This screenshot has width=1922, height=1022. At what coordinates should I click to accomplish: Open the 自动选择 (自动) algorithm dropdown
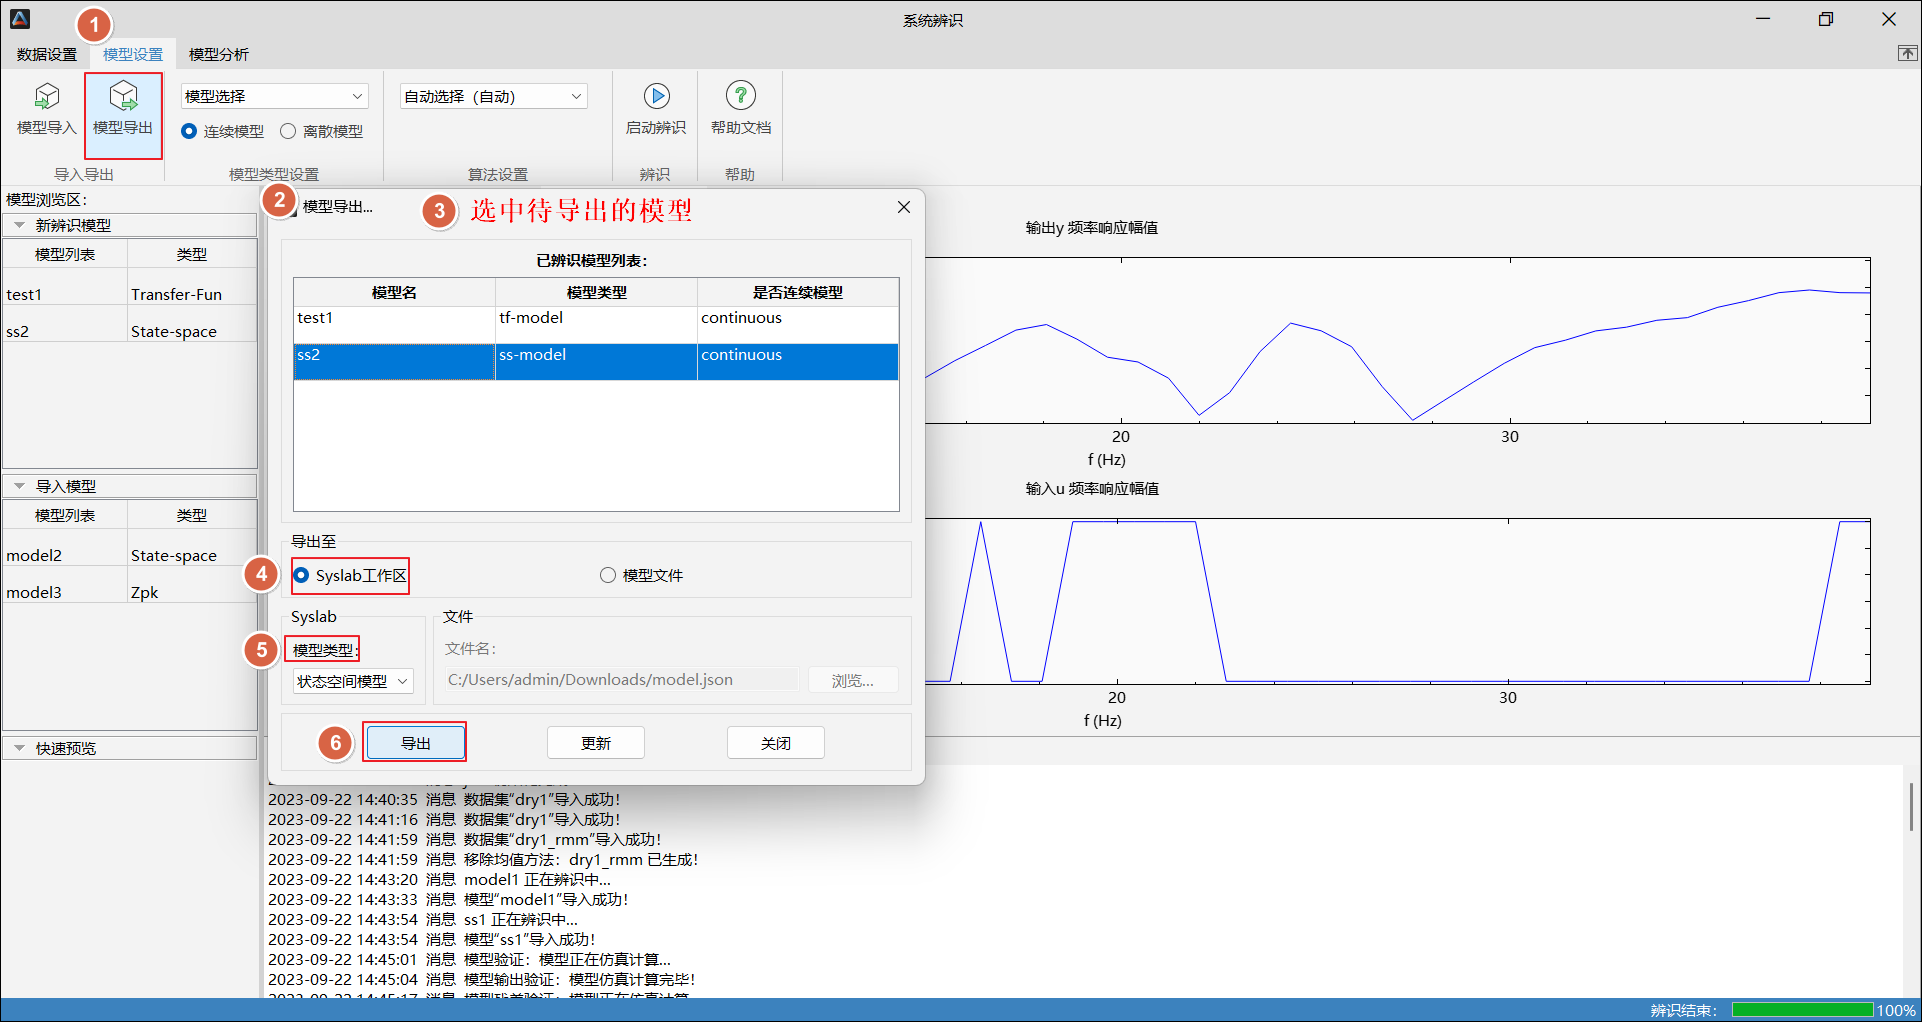pos(493,97)
